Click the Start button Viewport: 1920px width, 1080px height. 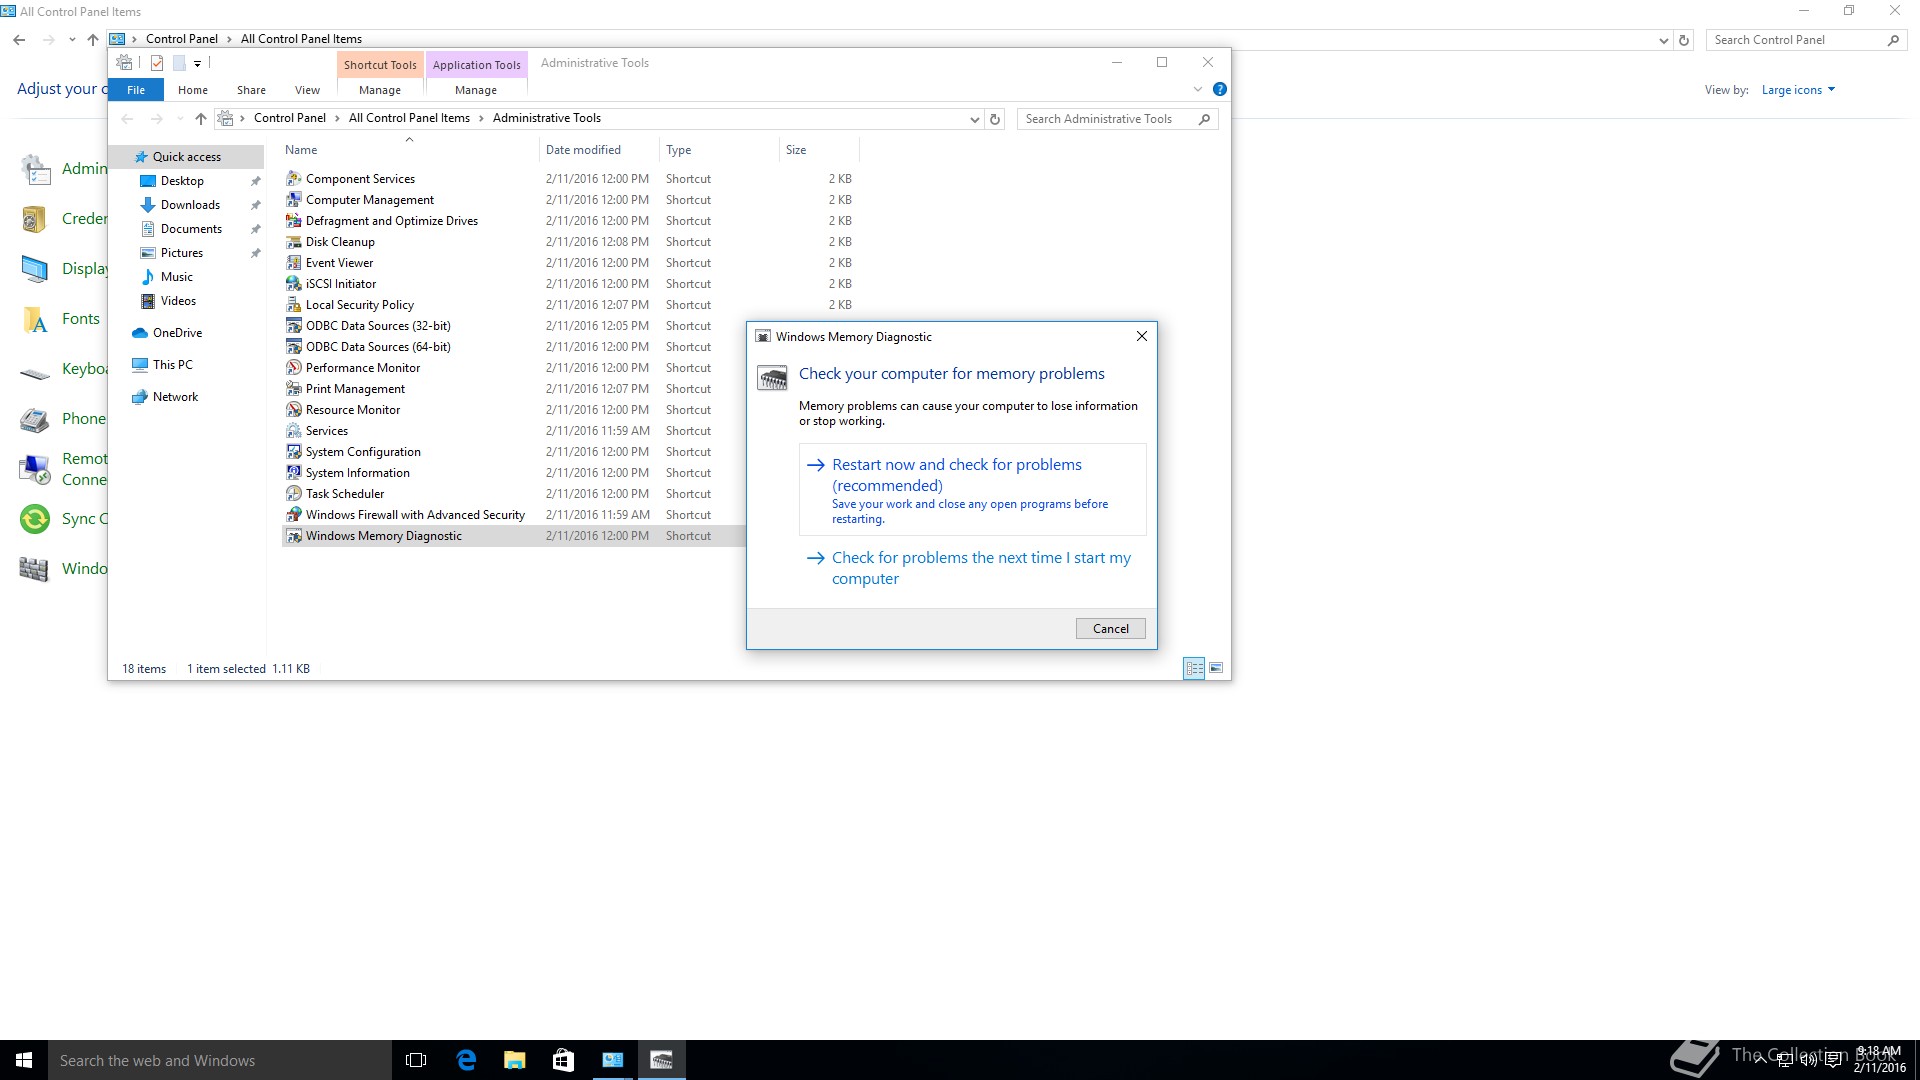(24, 1060)
